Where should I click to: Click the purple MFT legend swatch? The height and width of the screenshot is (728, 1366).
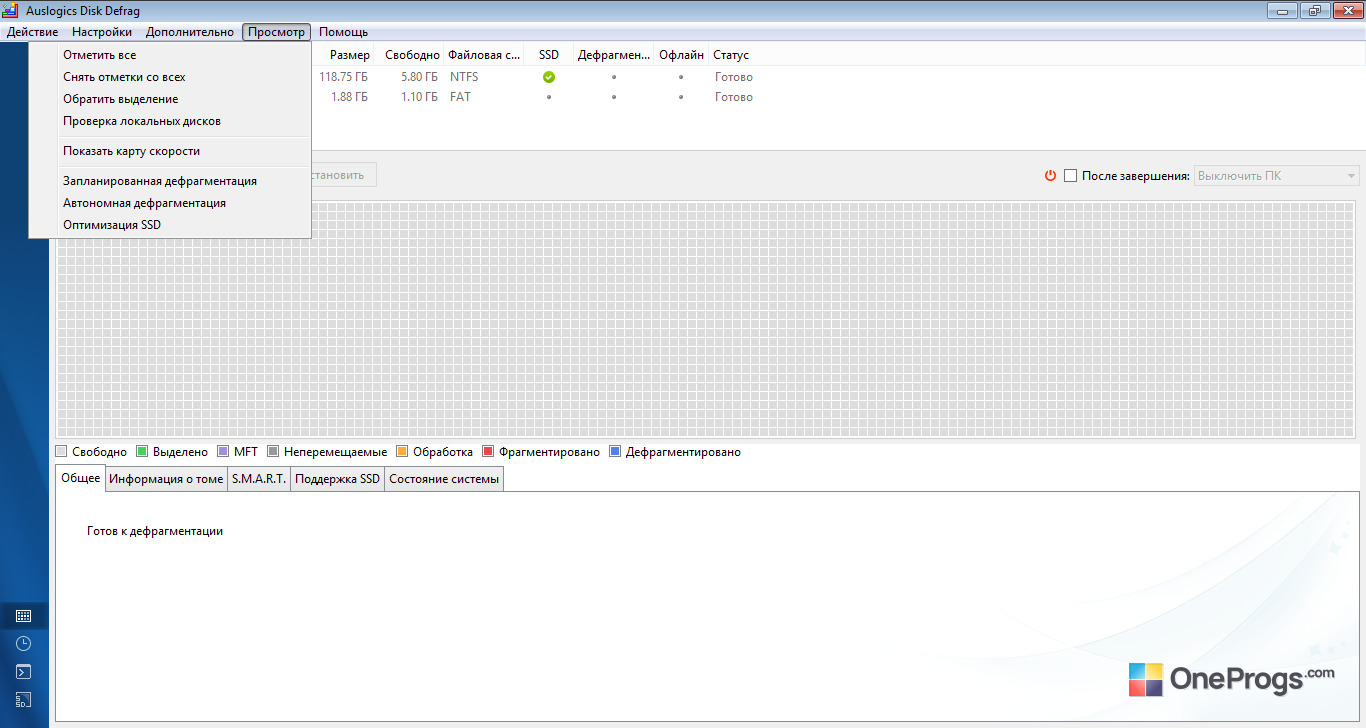(x=223, y=452)
